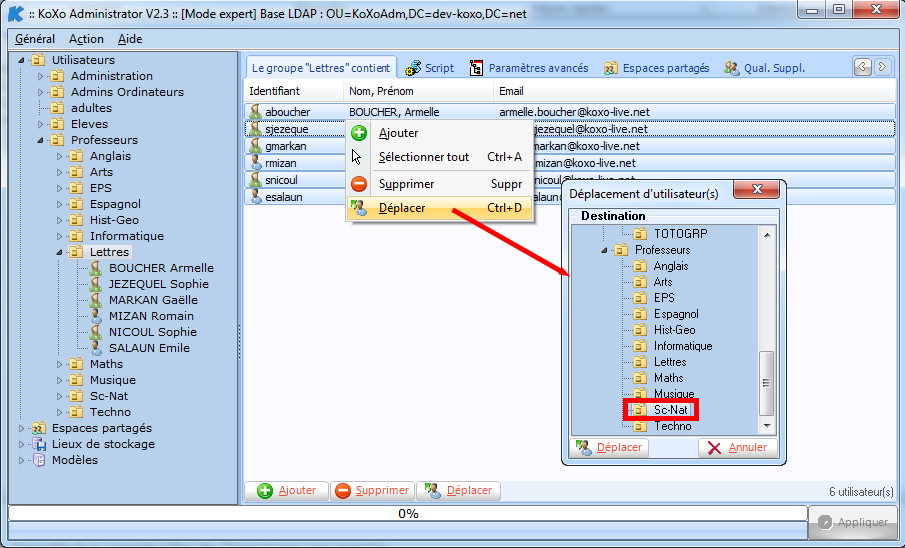Screen dimensions: 905x548
Task: Open the Qual. Suppl. tab
Action: point(764,68)
